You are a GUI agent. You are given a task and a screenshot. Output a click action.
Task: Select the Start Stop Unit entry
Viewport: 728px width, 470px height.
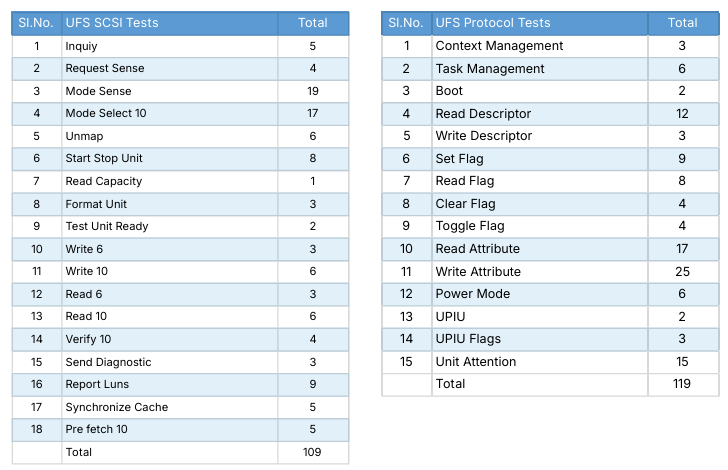pyautogui.click(x=104, y=158)
